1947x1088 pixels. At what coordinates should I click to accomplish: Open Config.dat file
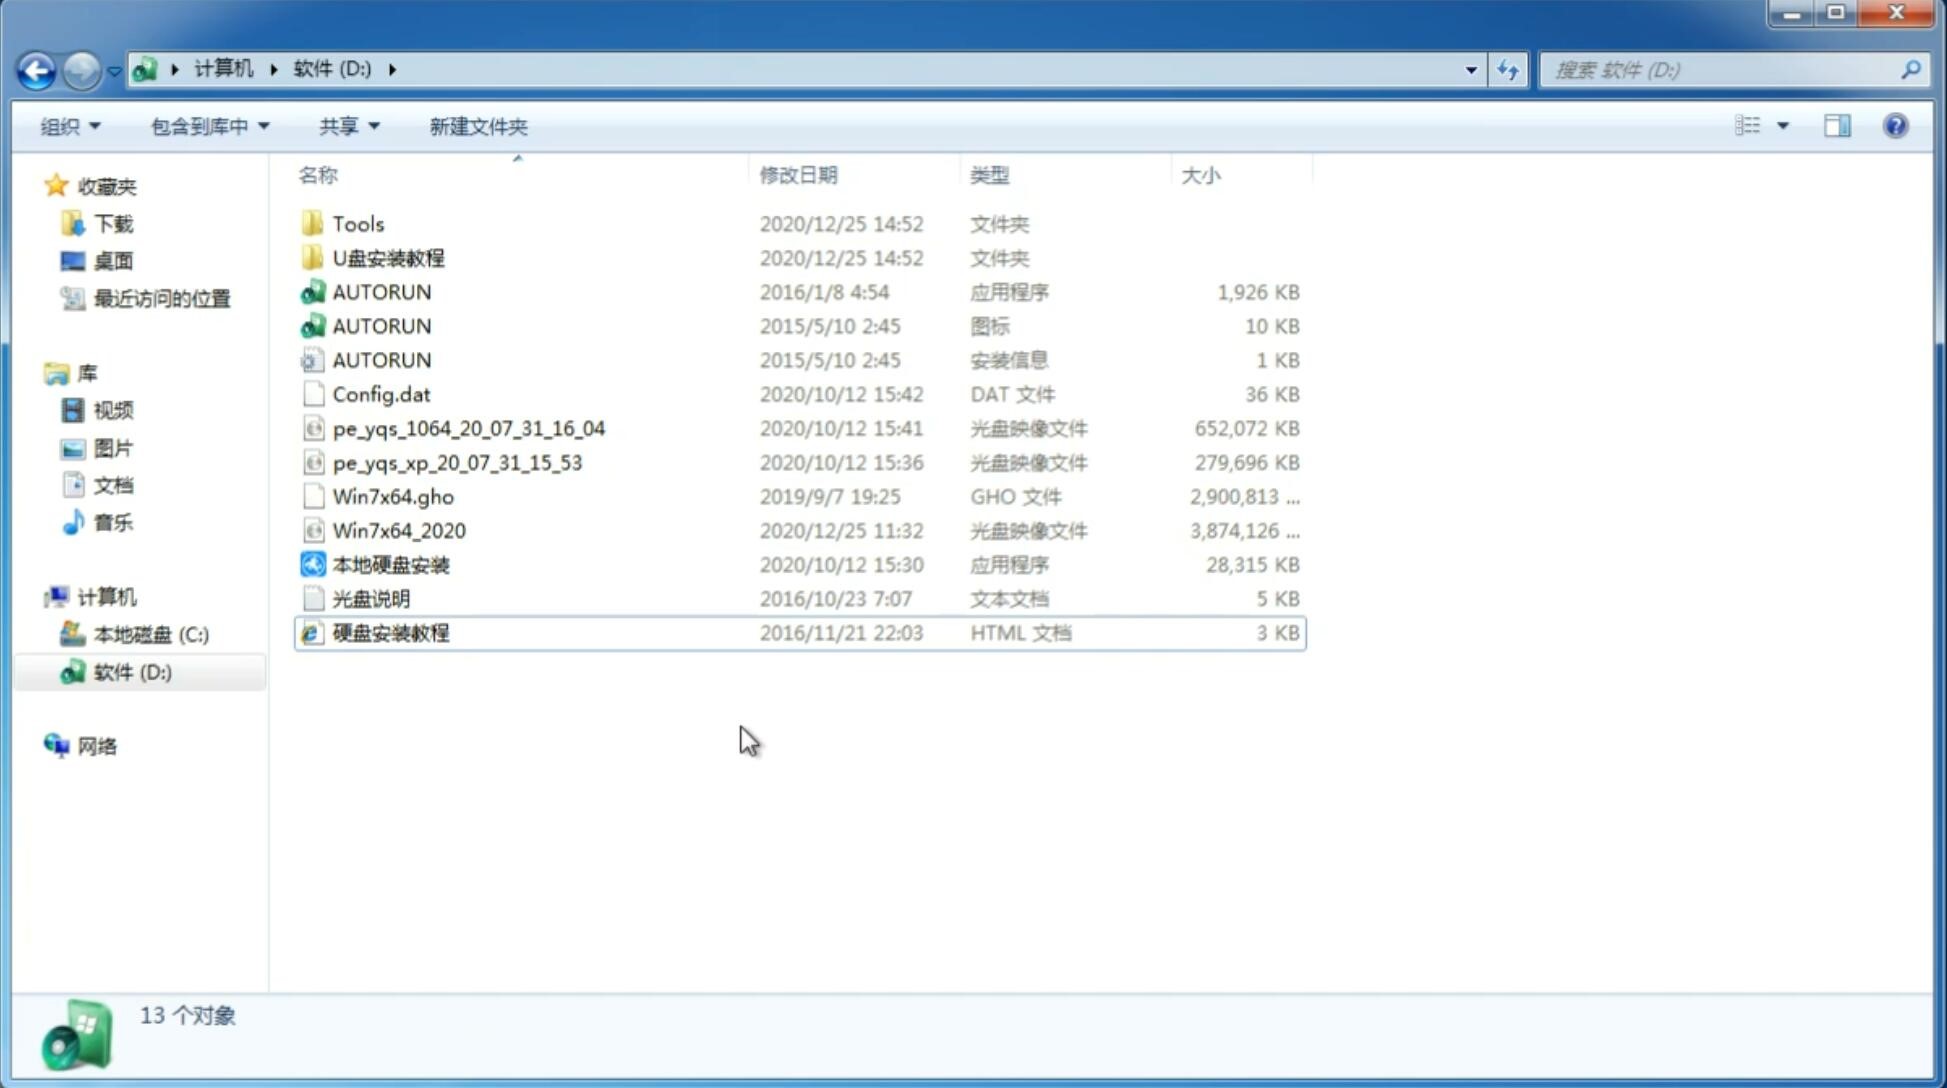click(382, 393)
